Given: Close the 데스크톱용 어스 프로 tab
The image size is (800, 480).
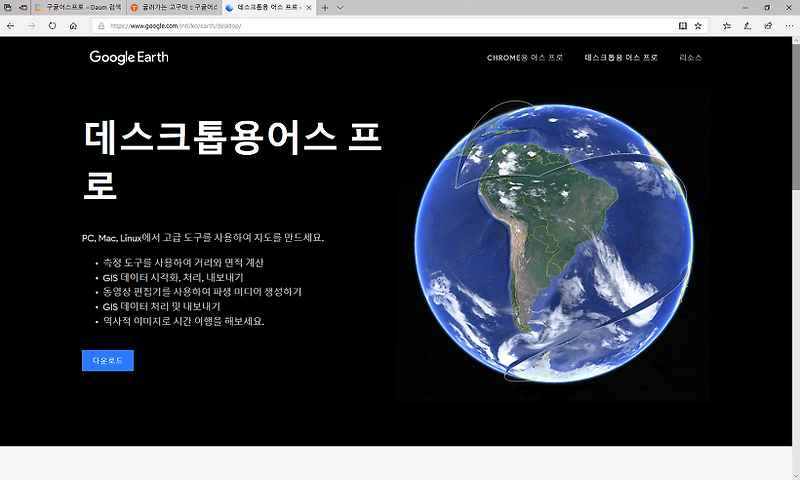Looking at the screenshot, I should point(309,8).
